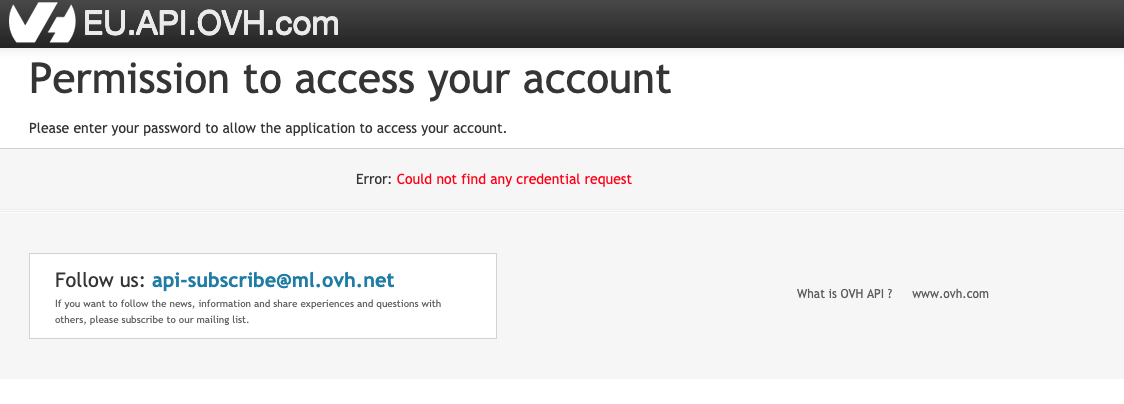Click the "Permission to access your account" heading
This screenshot has width=1124, height=404.
click(350, 79)
